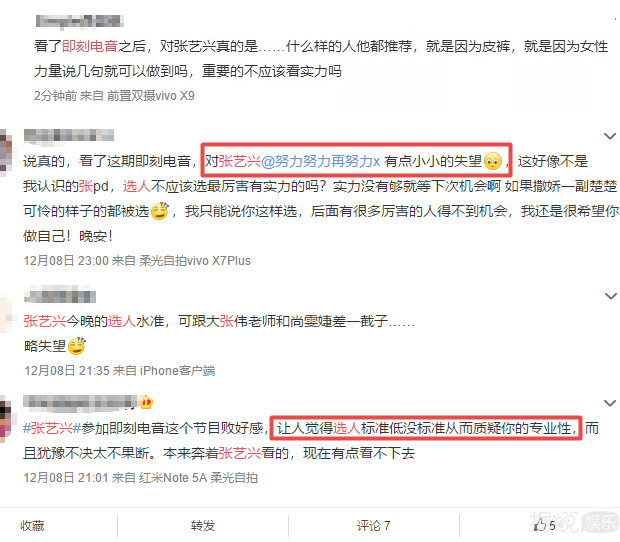This screenshot has width=620, height=542.
Task: Click the 即刻电音 red link in first post
Action: (90, 46)
